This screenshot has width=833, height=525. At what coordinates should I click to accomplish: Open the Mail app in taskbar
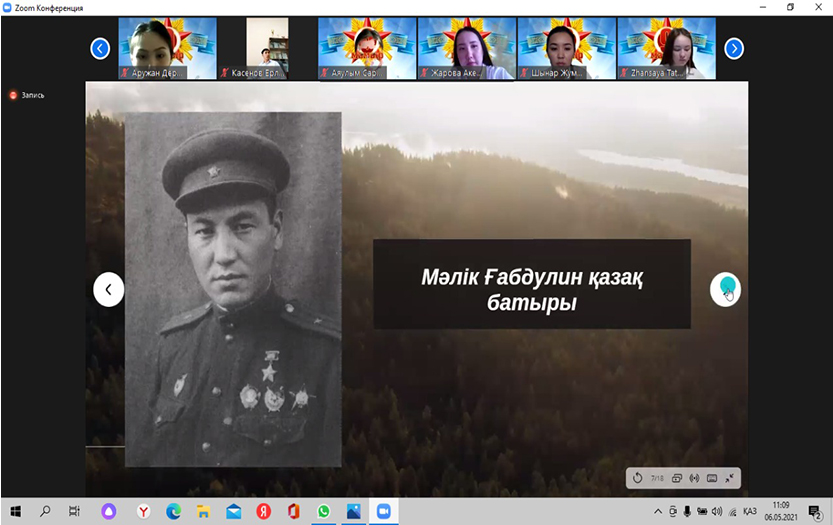point(233,511)
